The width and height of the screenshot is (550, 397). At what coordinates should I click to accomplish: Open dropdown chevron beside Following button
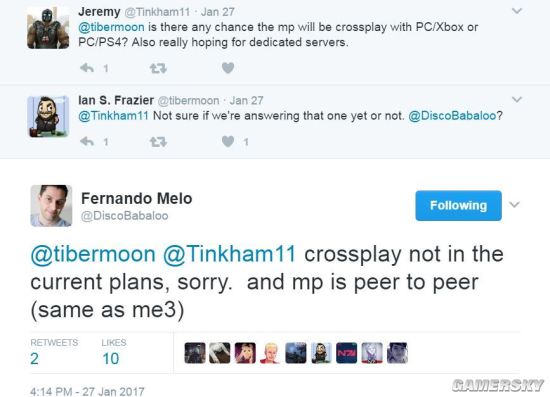pyautogui.click(x=514, y=204)
